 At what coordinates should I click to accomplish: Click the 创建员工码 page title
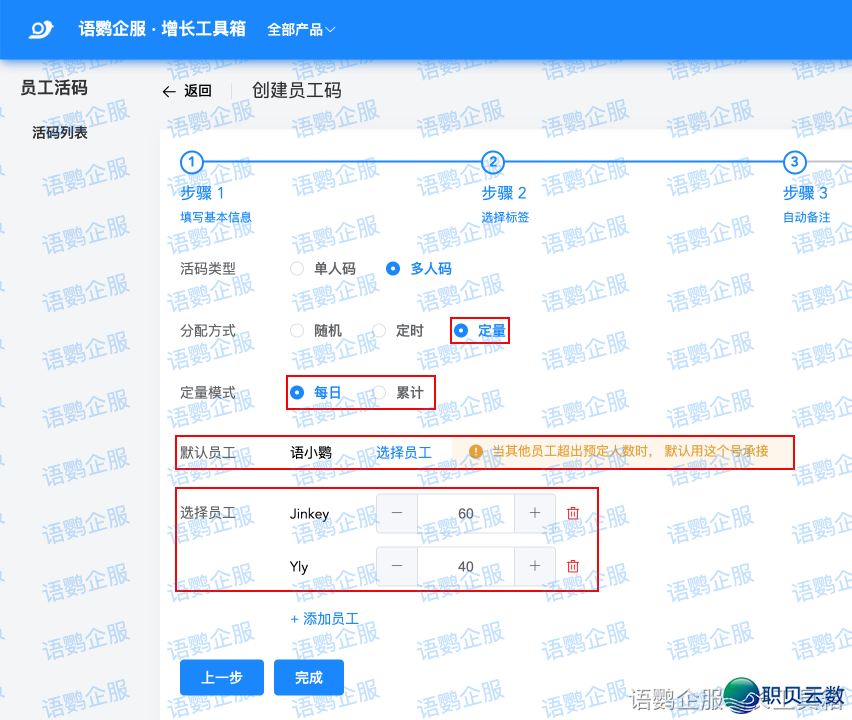click(297, 90)
